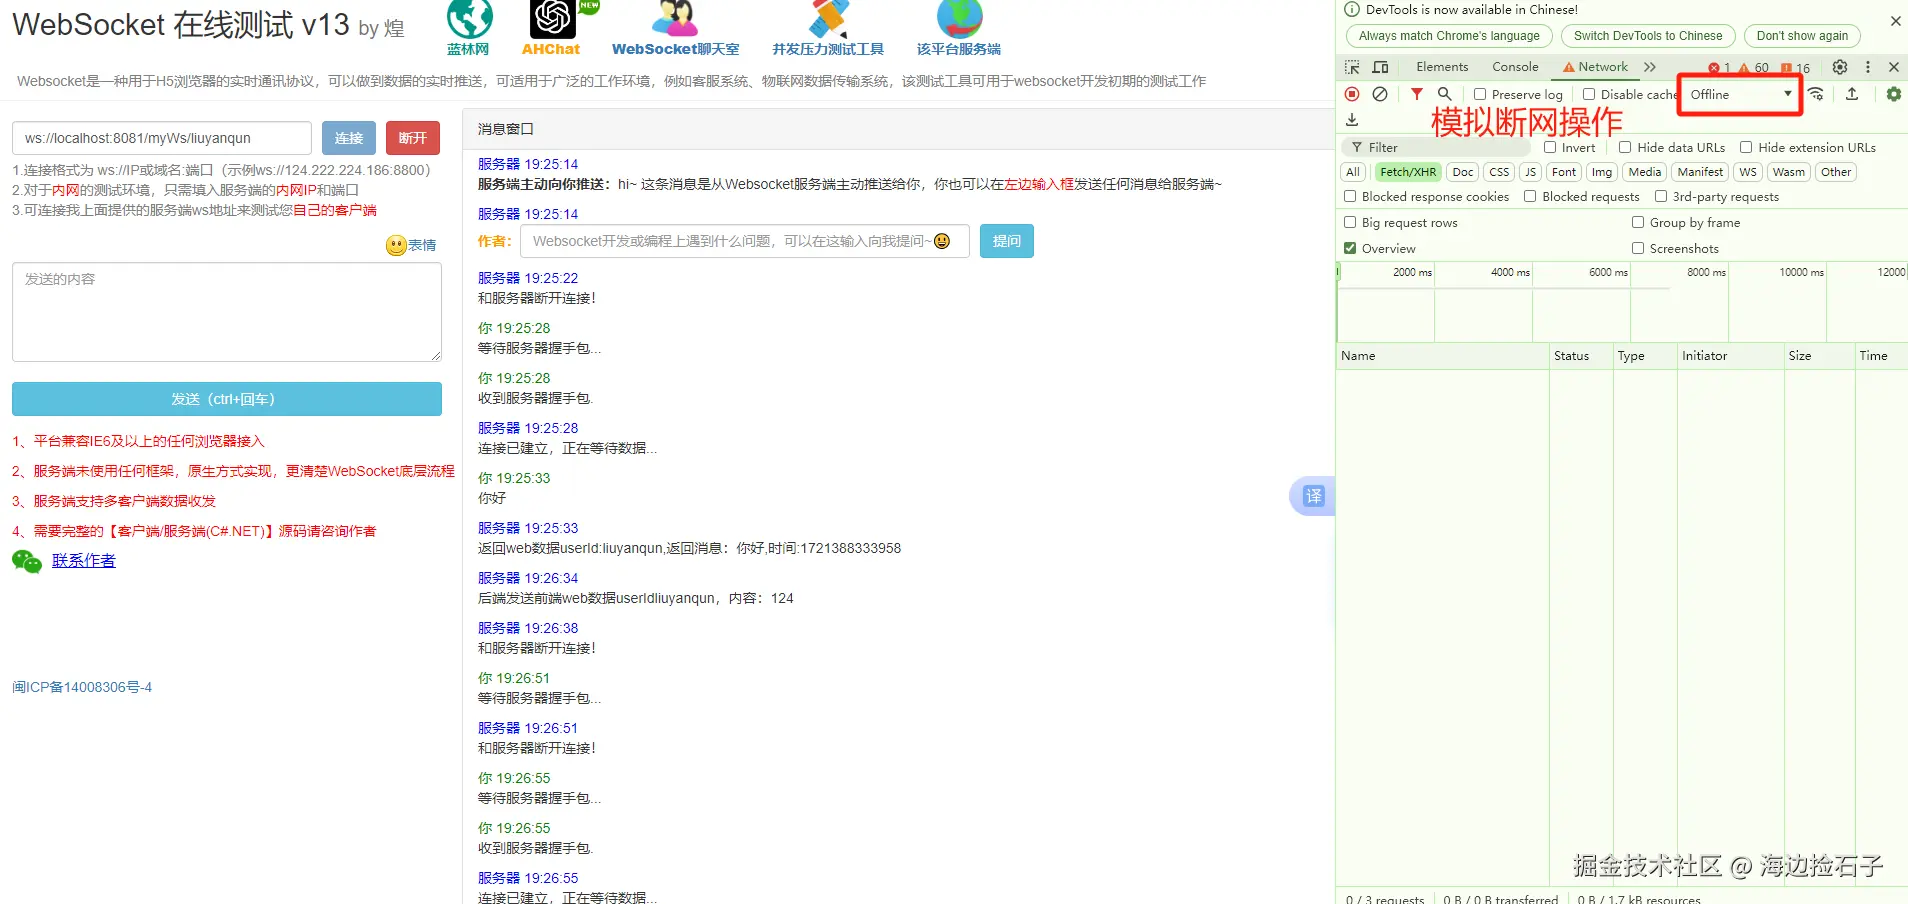Image resolution: width=1908 pixels, height=904 pixels.
Task: Open the 蓝林网 globe icon link
Action: coord(469,18)
